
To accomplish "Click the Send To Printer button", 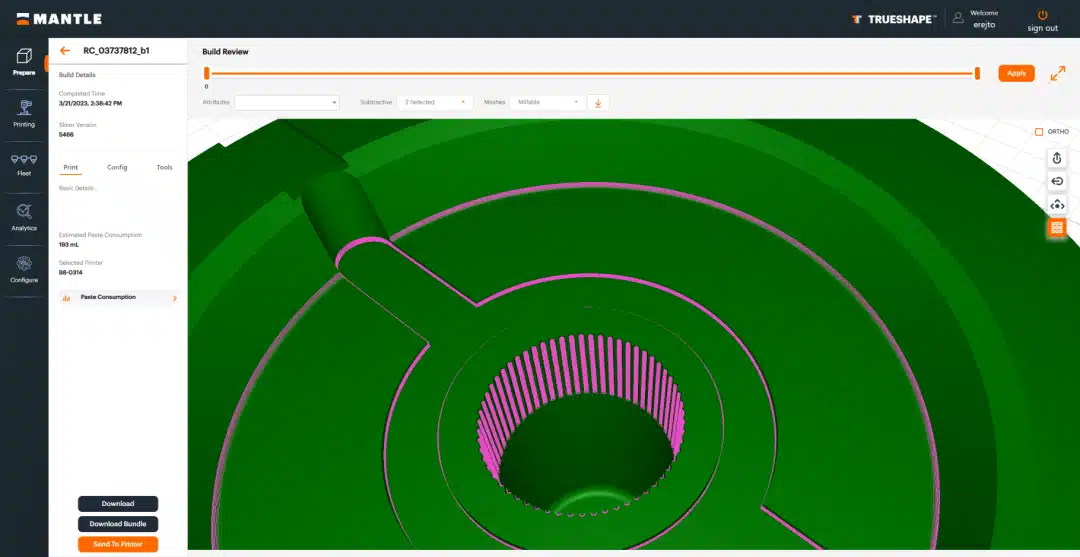I will pos(118,544).
